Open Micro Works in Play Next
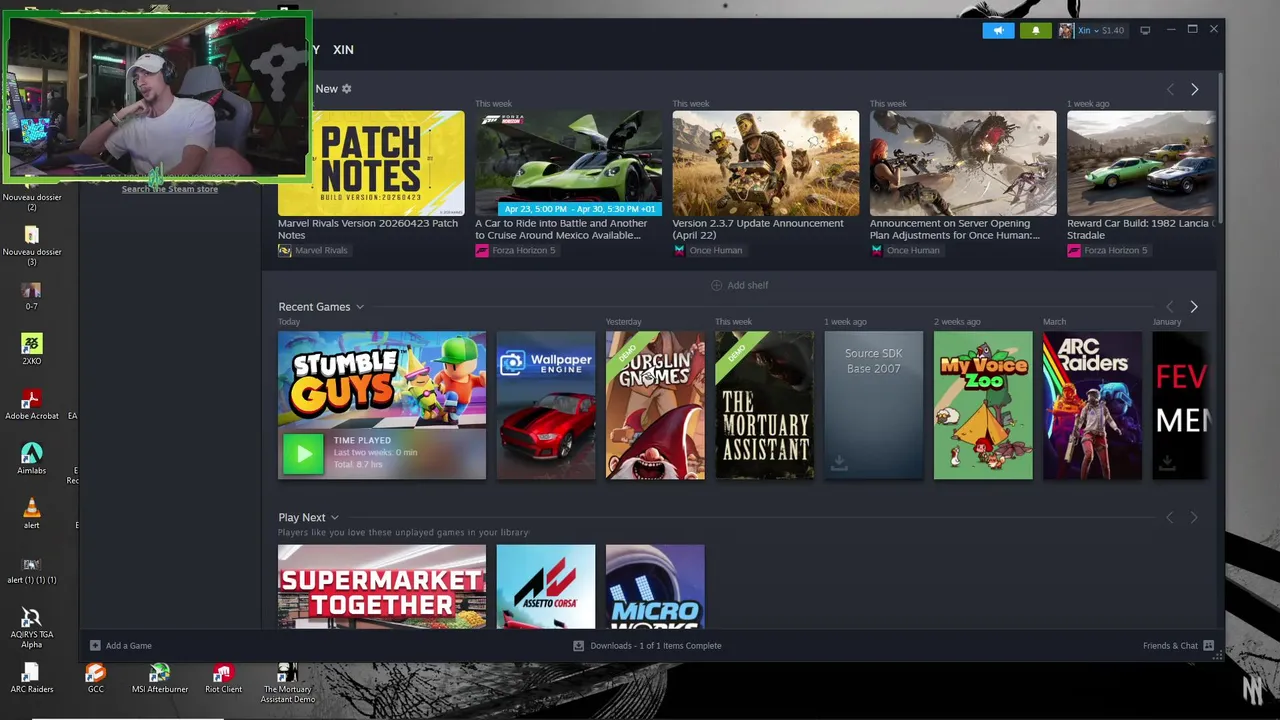The height and width of the screenshot is (720, 1280). click(655, 587)
